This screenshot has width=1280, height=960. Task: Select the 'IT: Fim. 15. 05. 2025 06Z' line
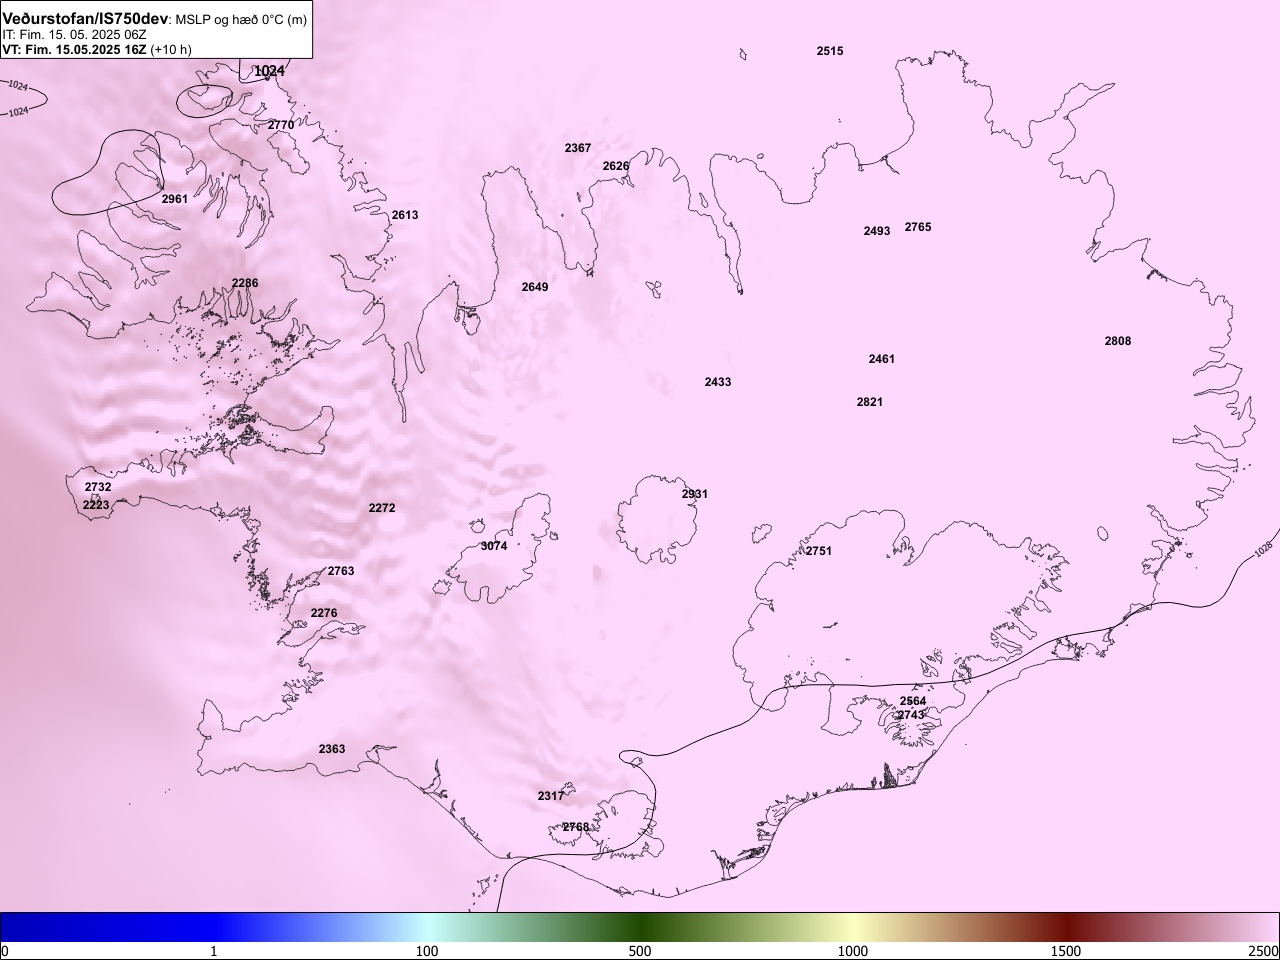(75, 34)
